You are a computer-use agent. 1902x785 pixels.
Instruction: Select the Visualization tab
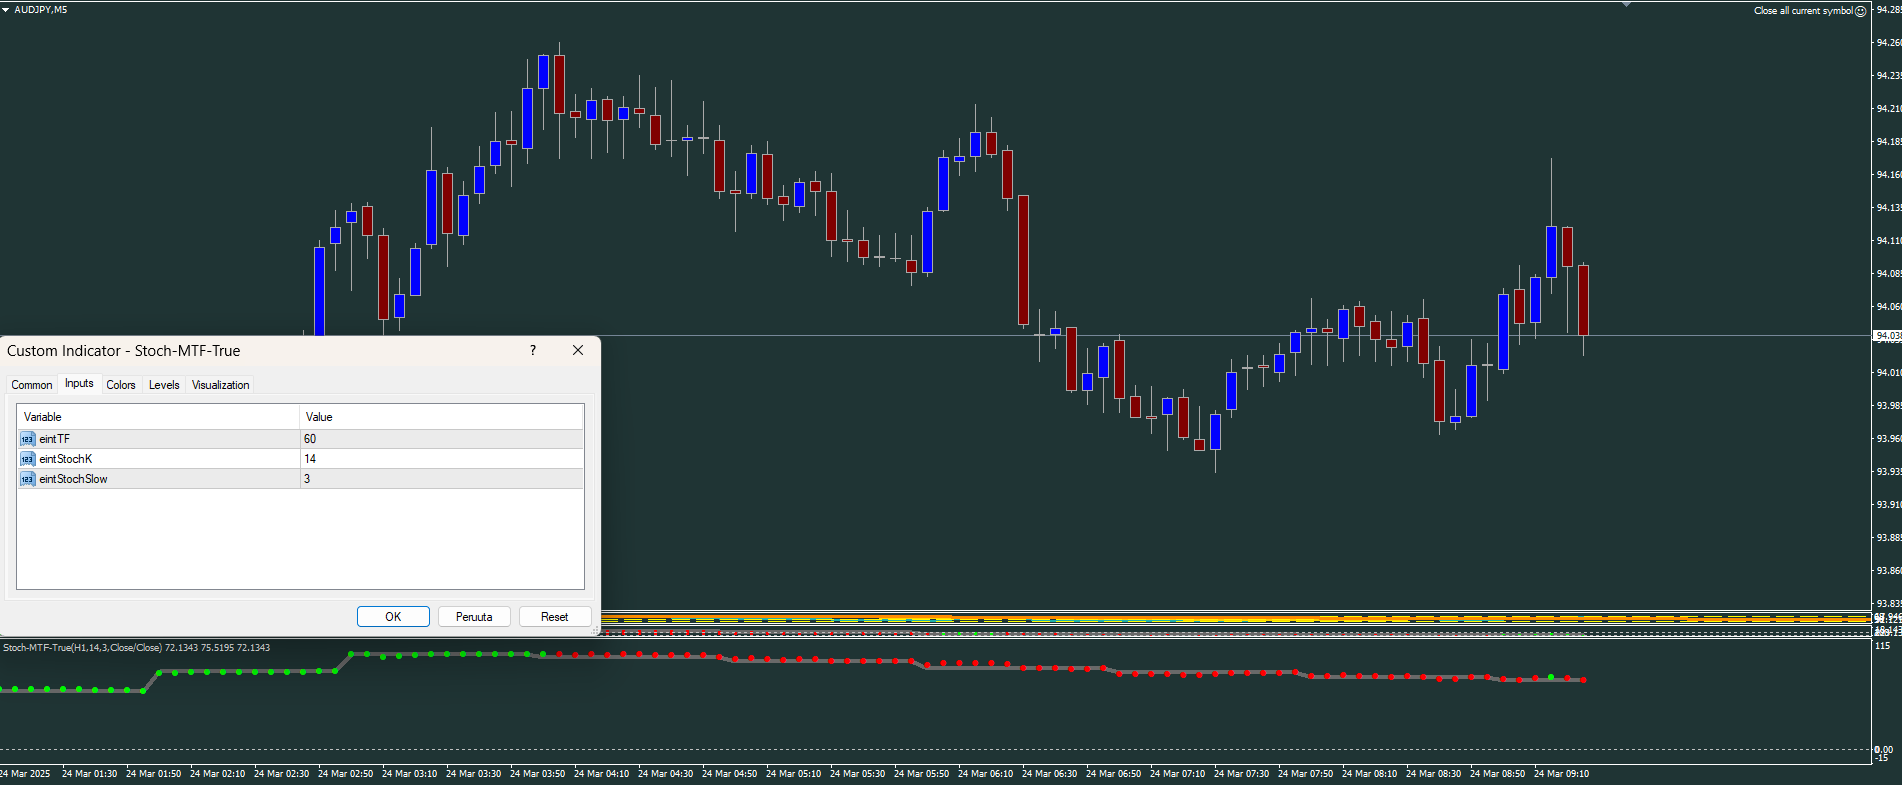[x=220, y=385]
